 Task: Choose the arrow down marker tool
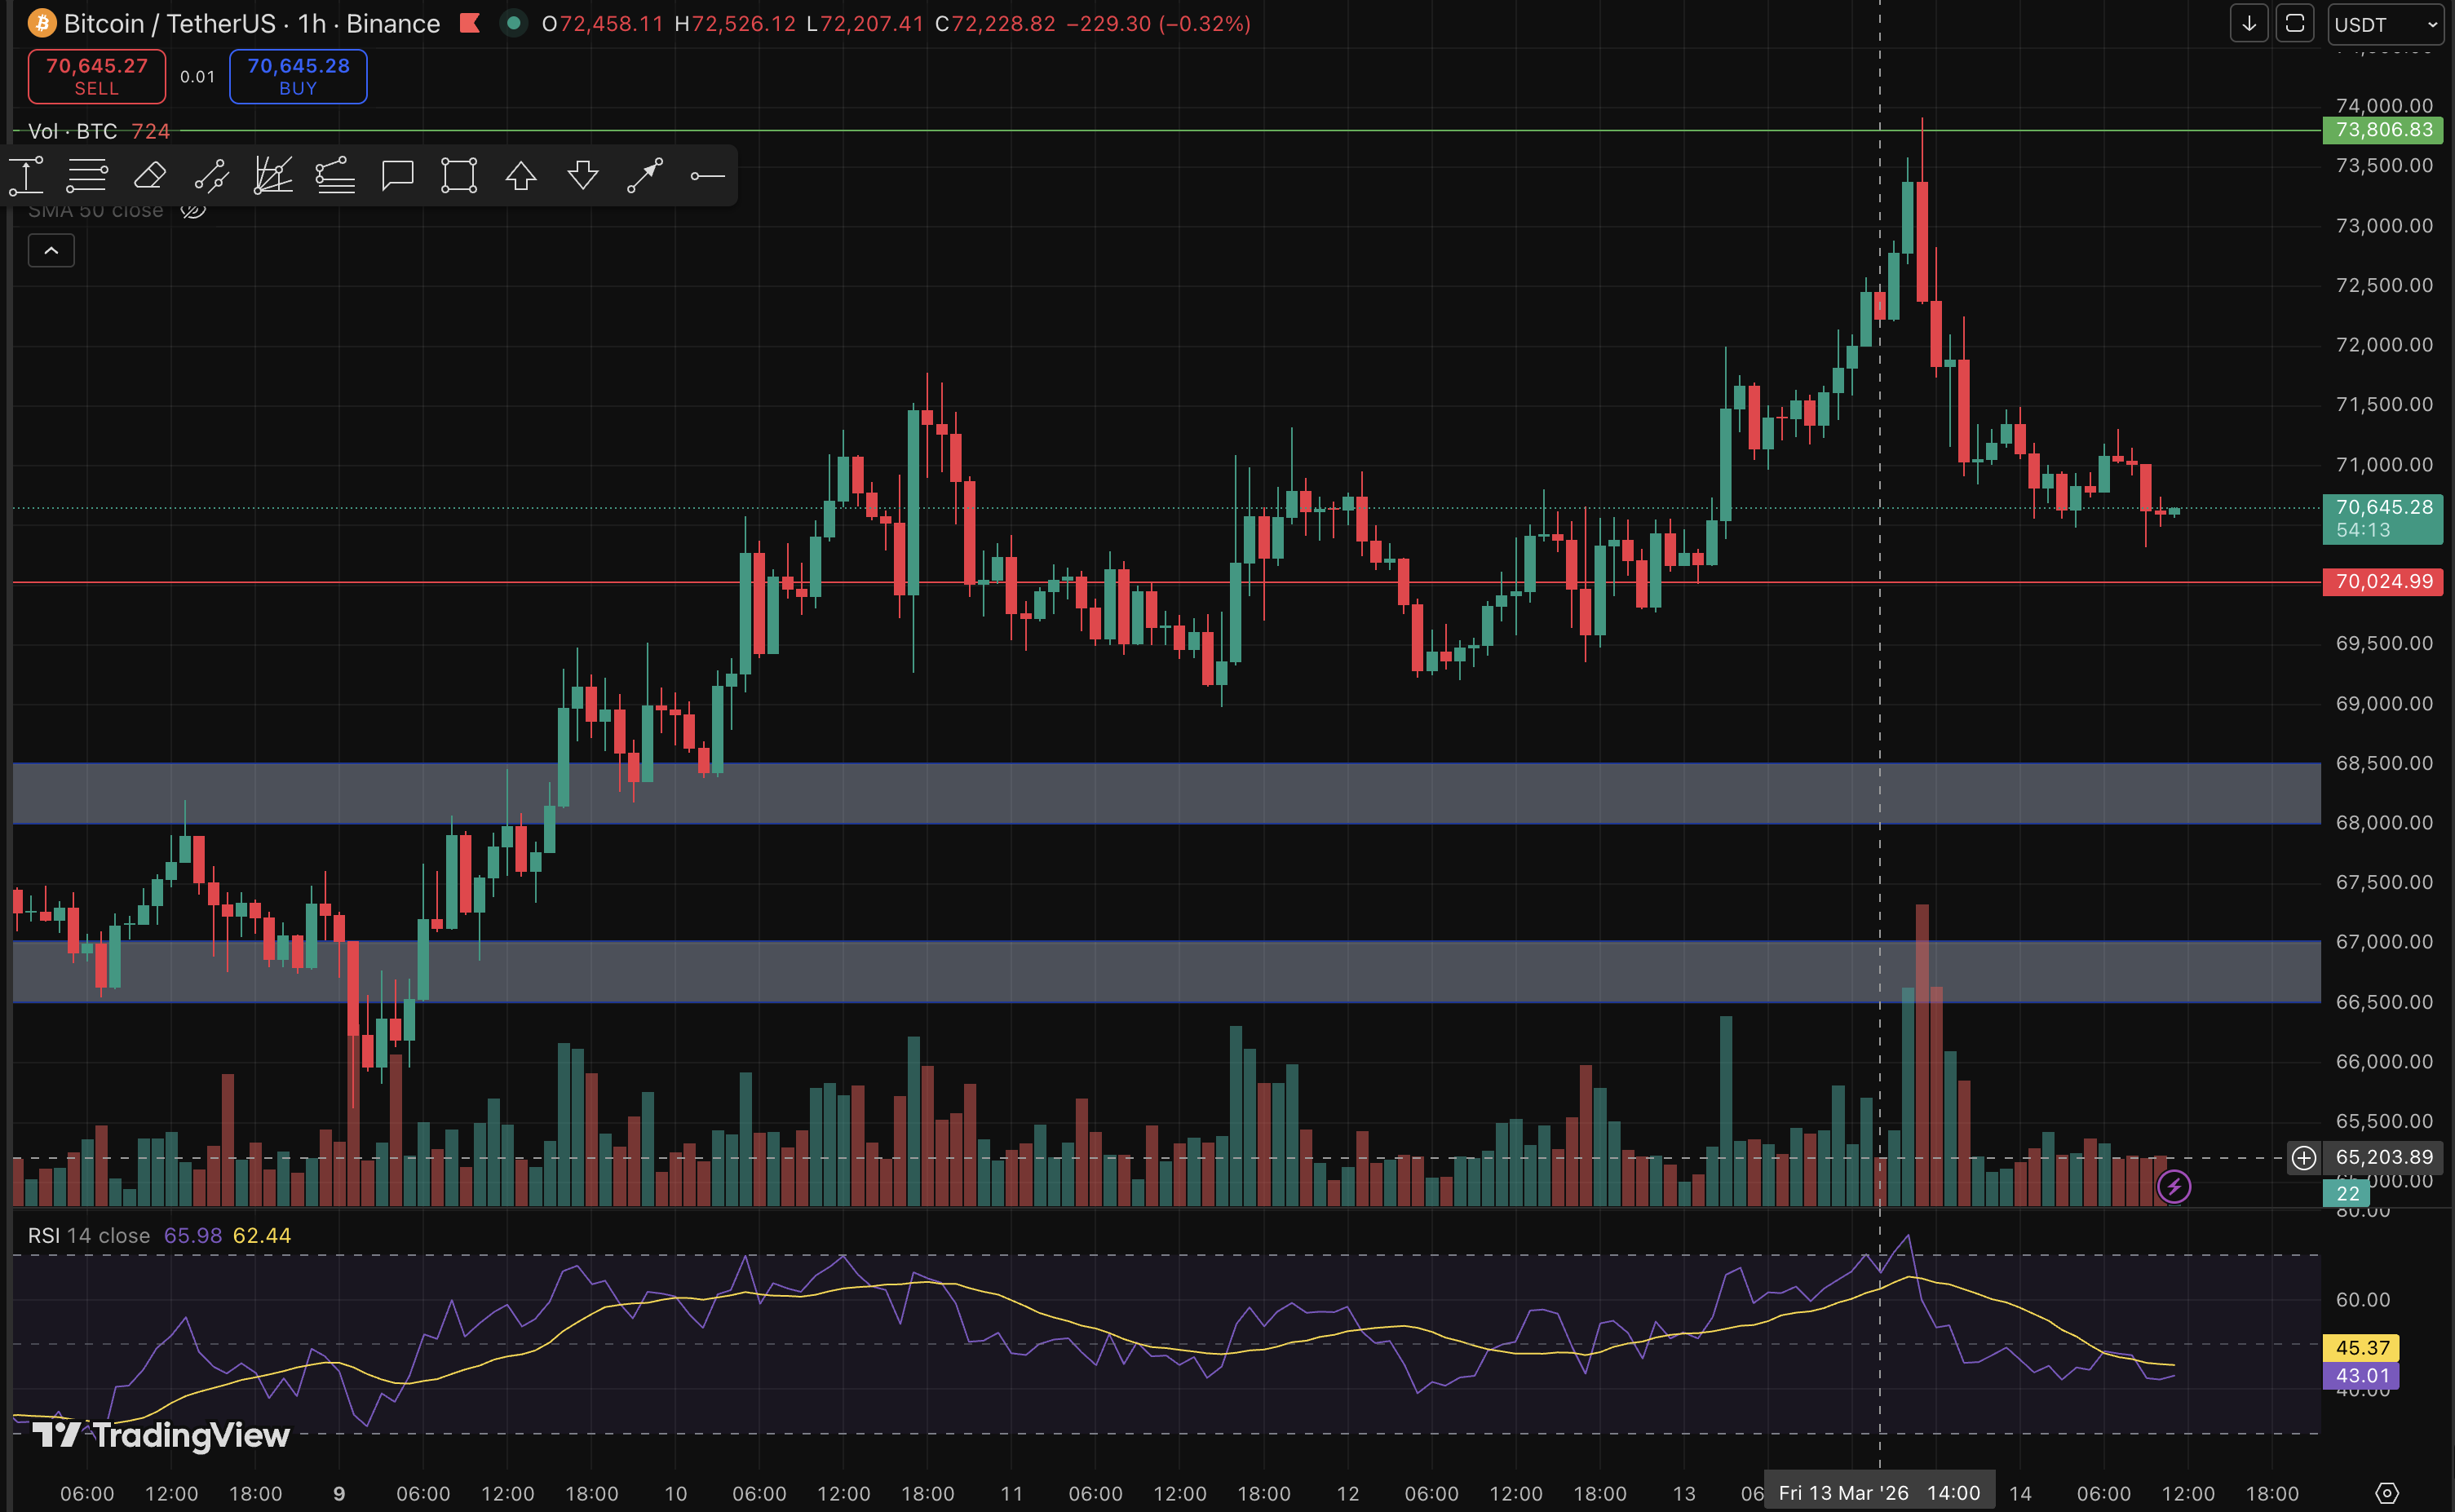[583, 176]
